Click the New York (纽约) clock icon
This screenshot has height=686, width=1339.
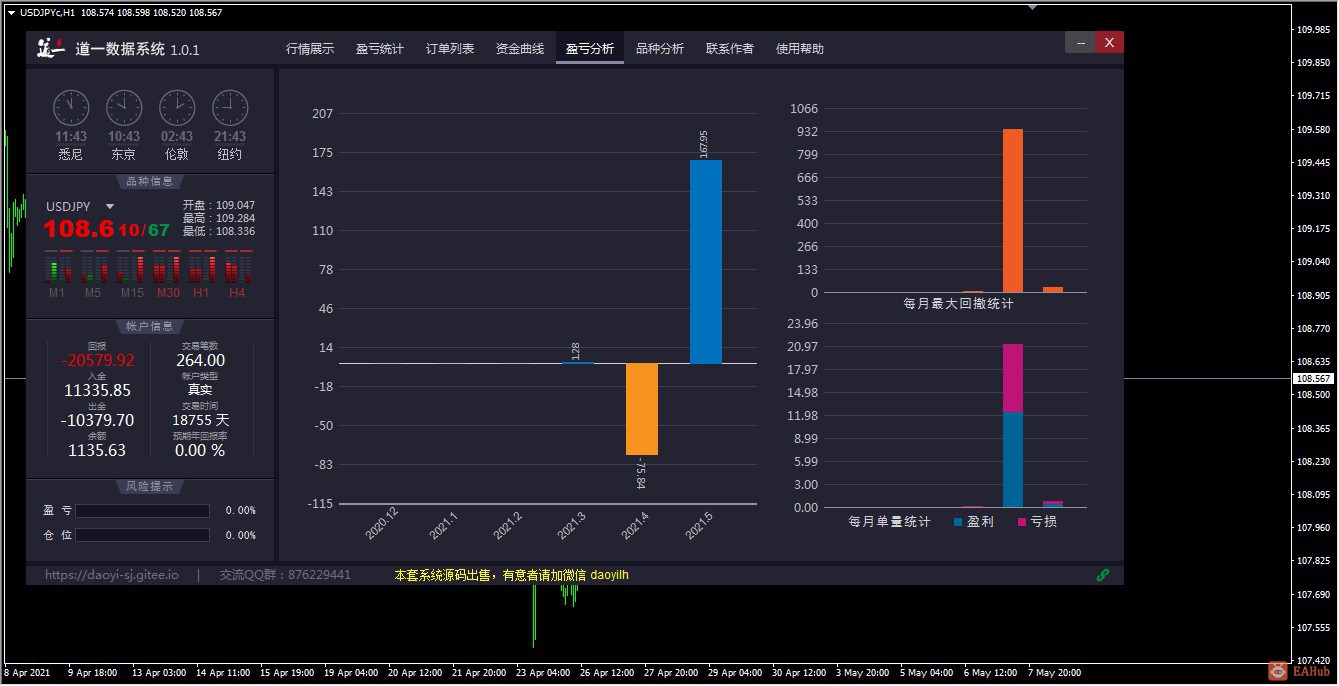[x=230, y=108]
